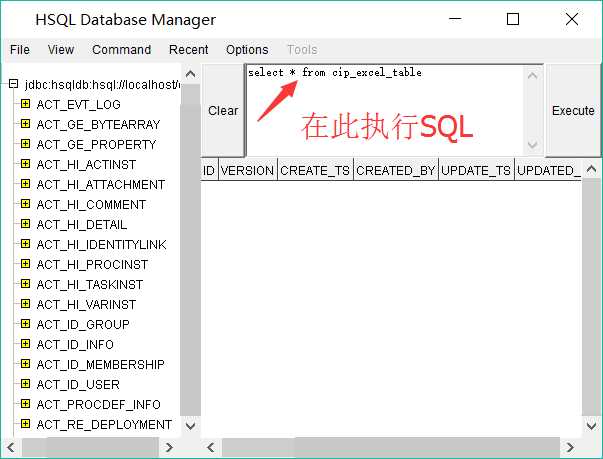Expand the ACT_HI_VARINST table node

(x=25, y=304)
